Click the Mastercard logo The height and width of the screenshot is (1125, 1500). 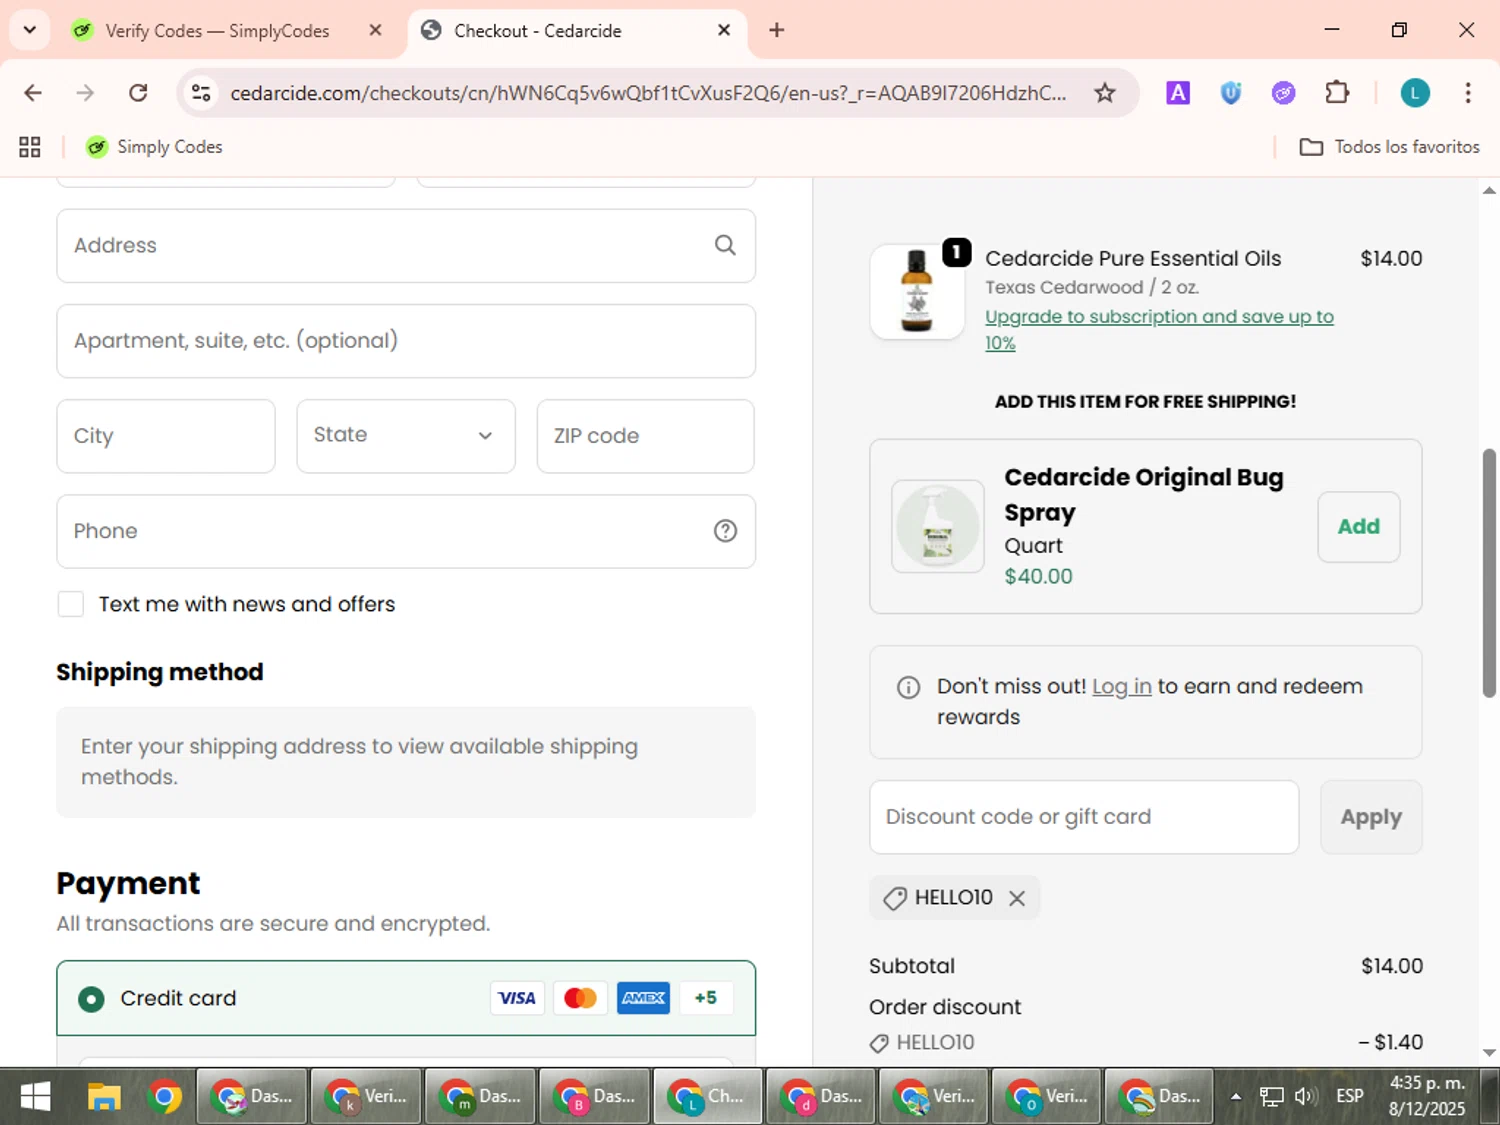tap(580, 998)
